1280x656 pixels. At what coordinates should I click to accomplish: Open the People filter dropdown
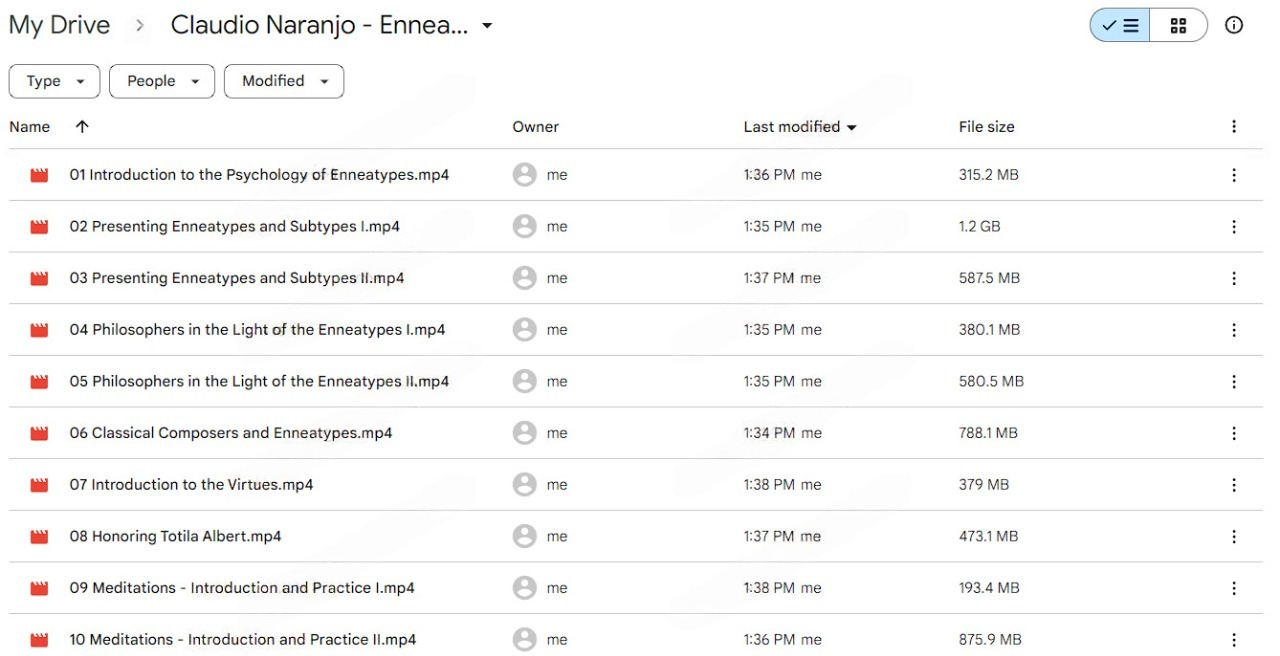point(162,81)
